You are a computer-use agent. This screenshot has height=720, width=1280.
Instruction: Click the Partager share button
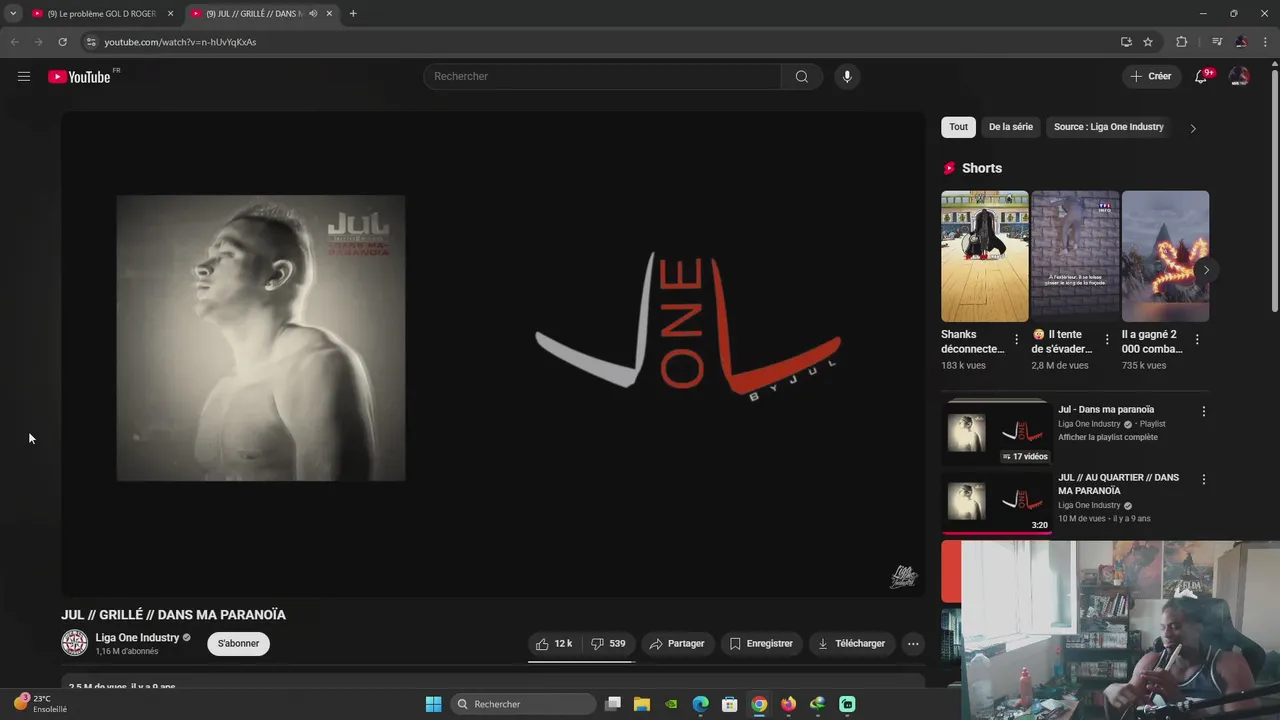(x=677, y=644)
